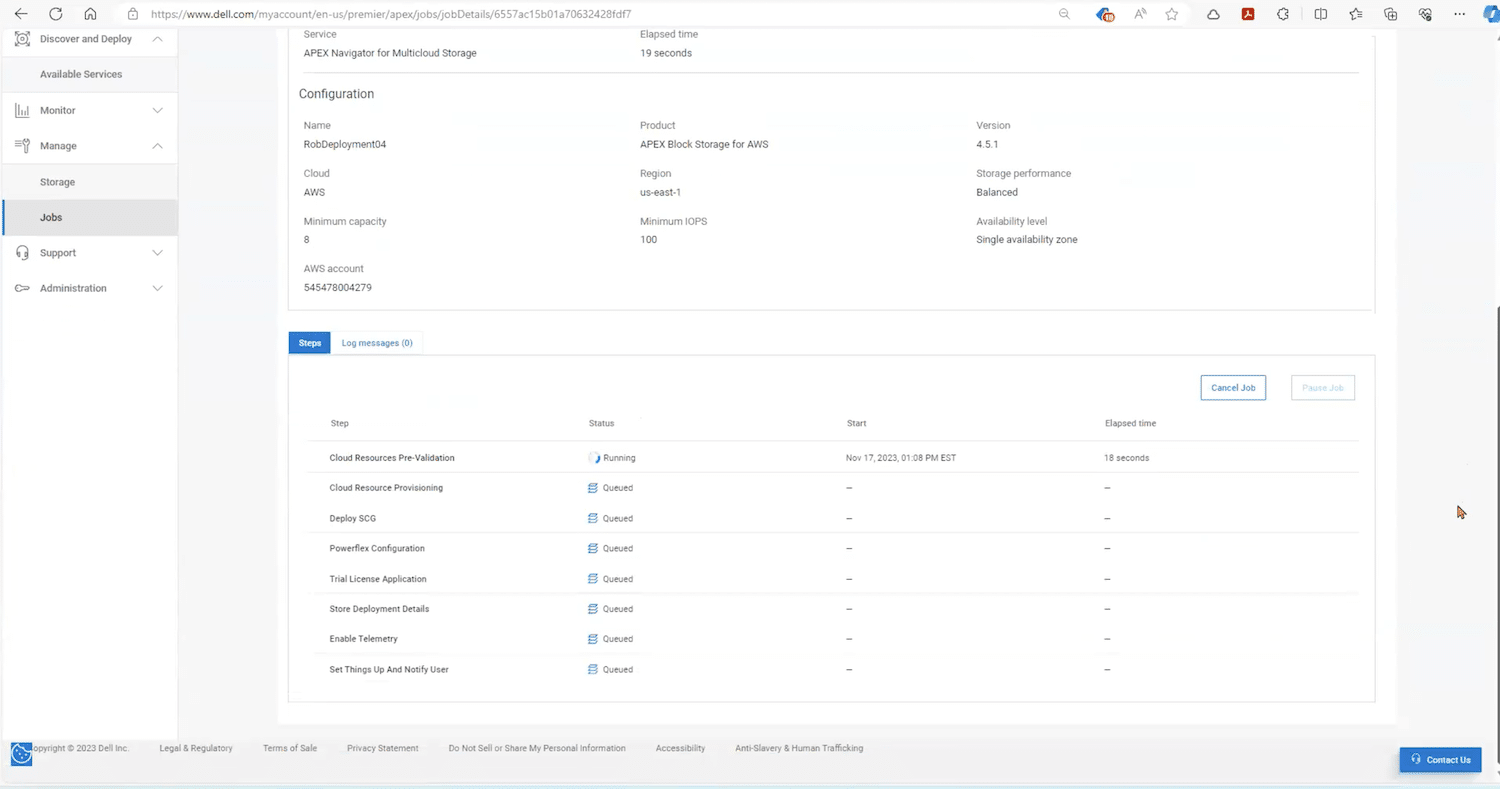Viewport: 1500px width, 789px height.
Task: Open Storage under Manage
Action: [57, 182]
